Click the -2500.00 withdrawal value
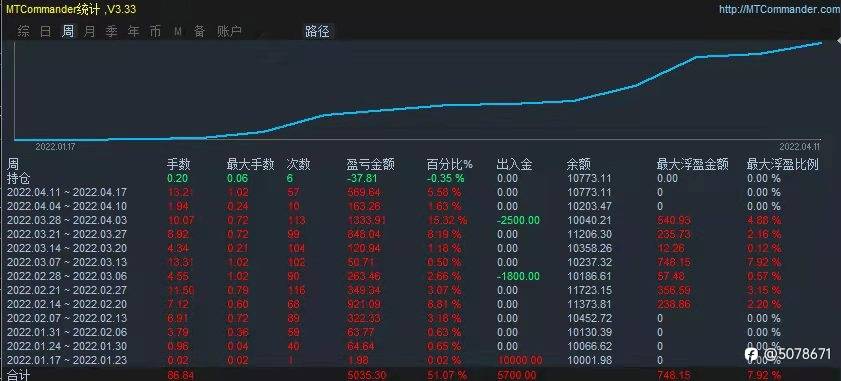 (519, 220)
